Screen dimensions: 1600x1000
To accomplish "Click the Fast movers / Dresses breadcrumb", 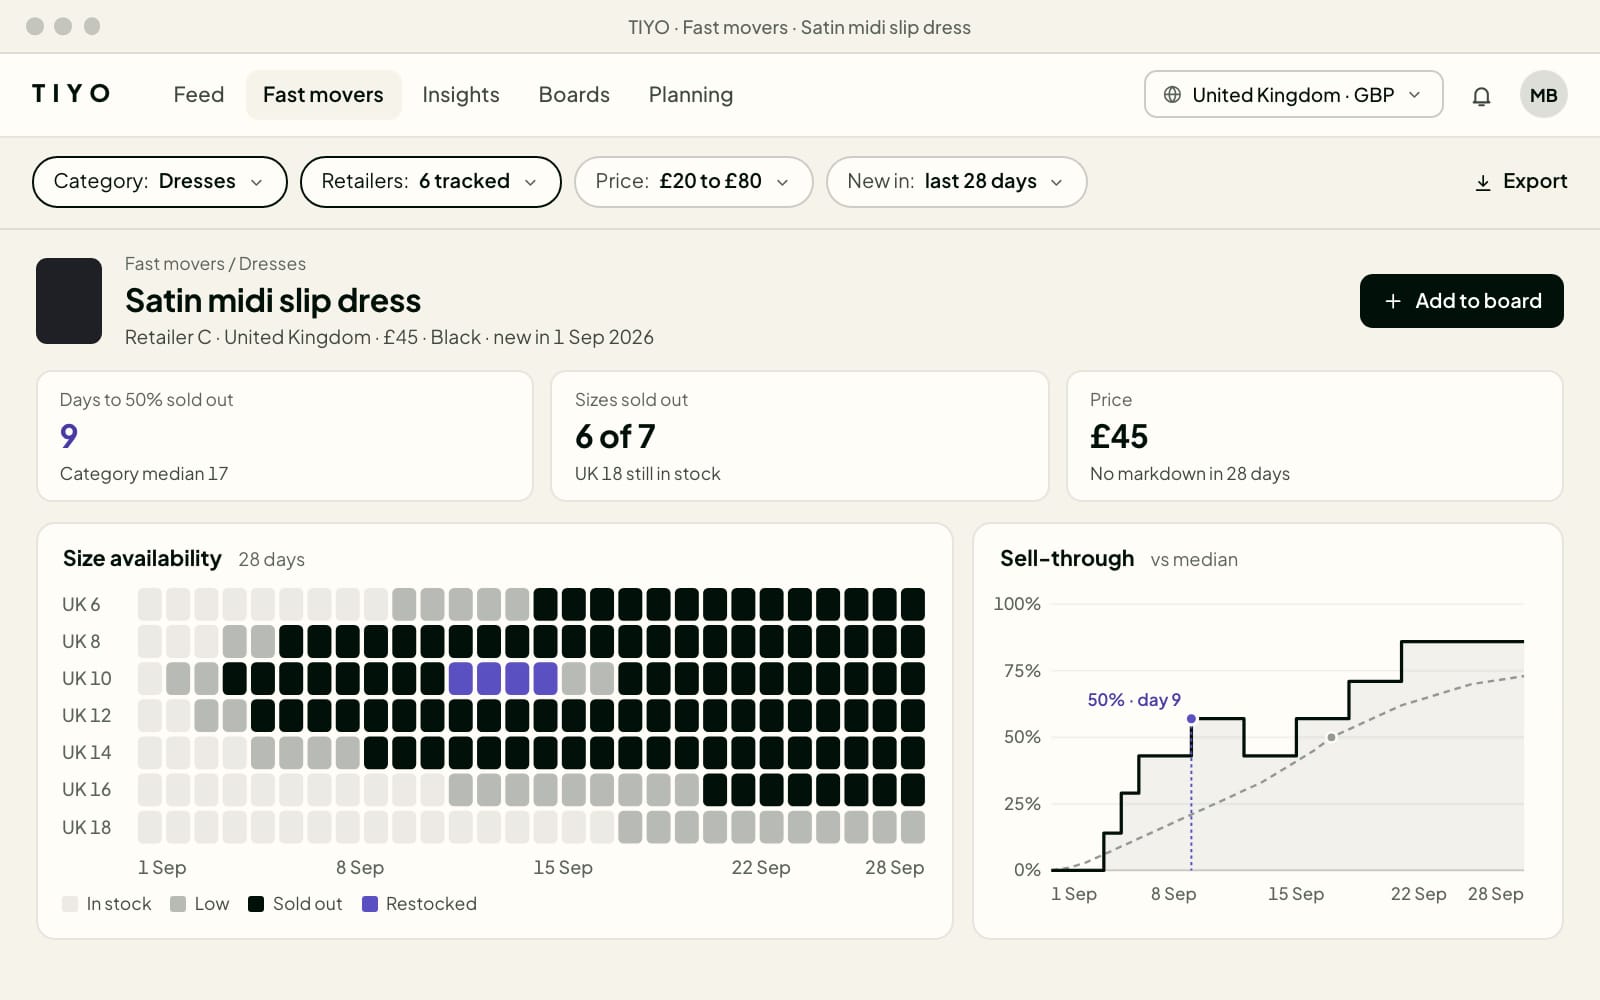I will [x=215, y=264].
